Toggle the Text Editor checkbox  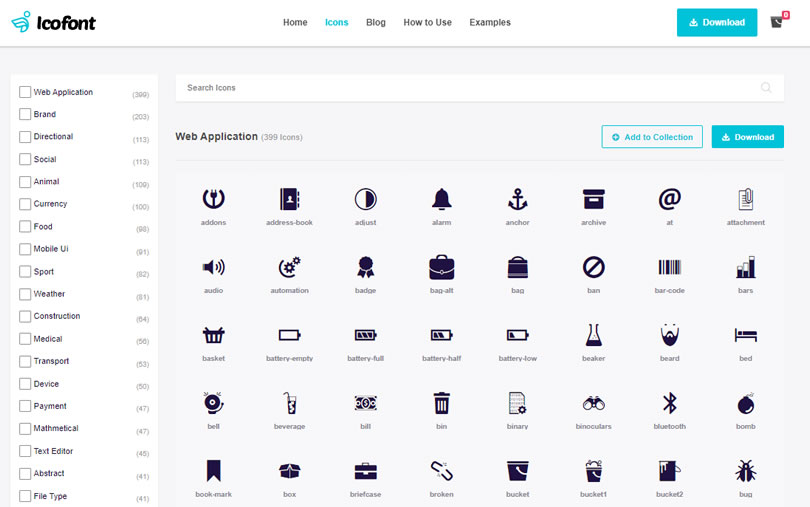pyautogui.click(x=25, y=451)
